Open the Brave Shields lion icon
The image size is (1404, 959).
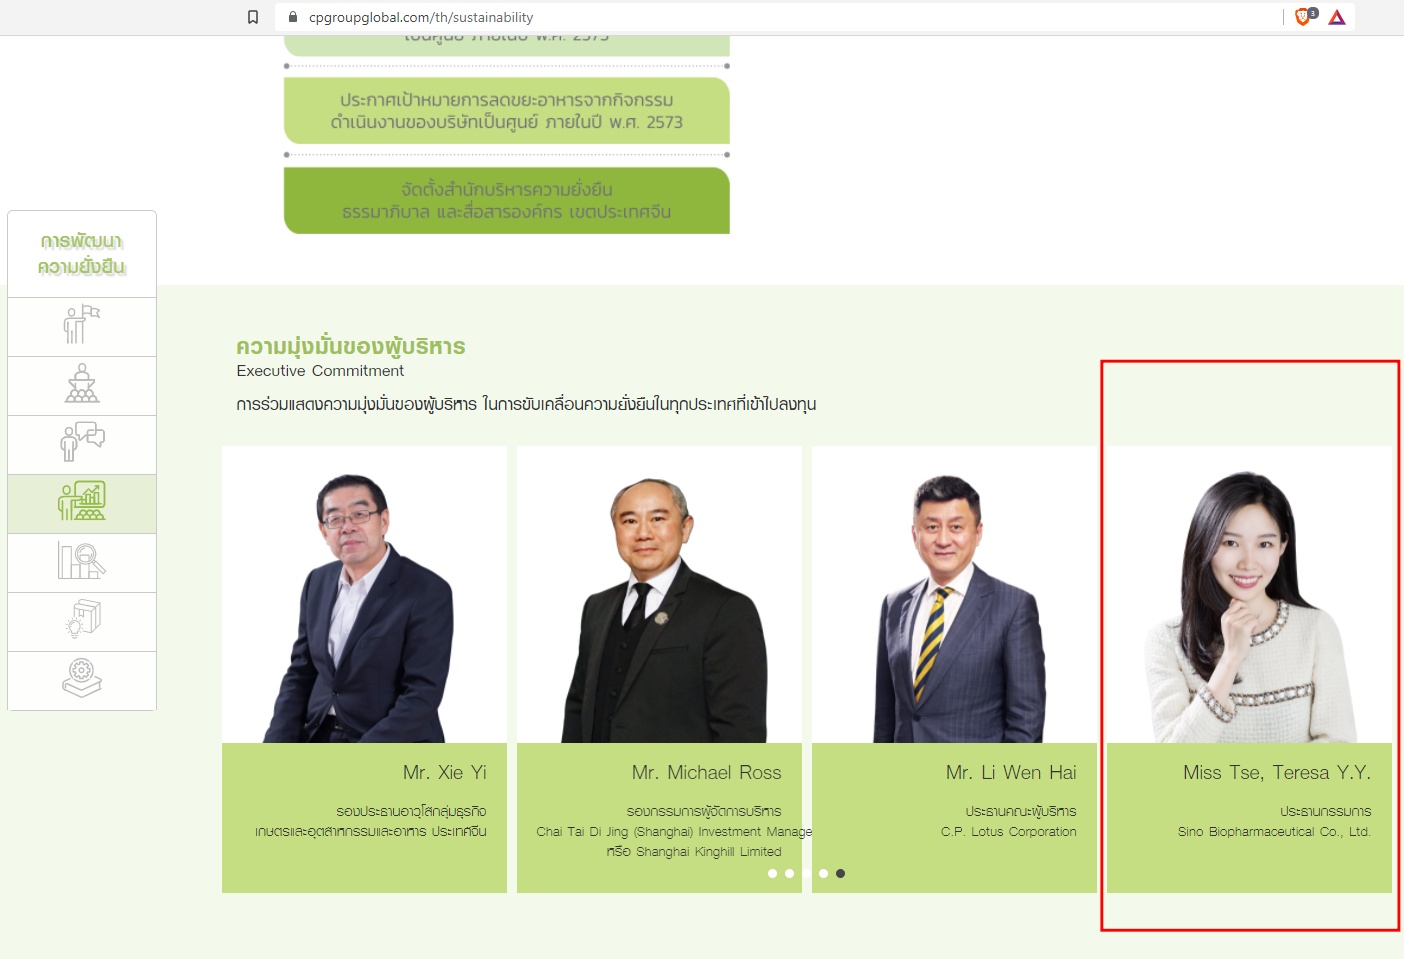[x=1303, y=17]
